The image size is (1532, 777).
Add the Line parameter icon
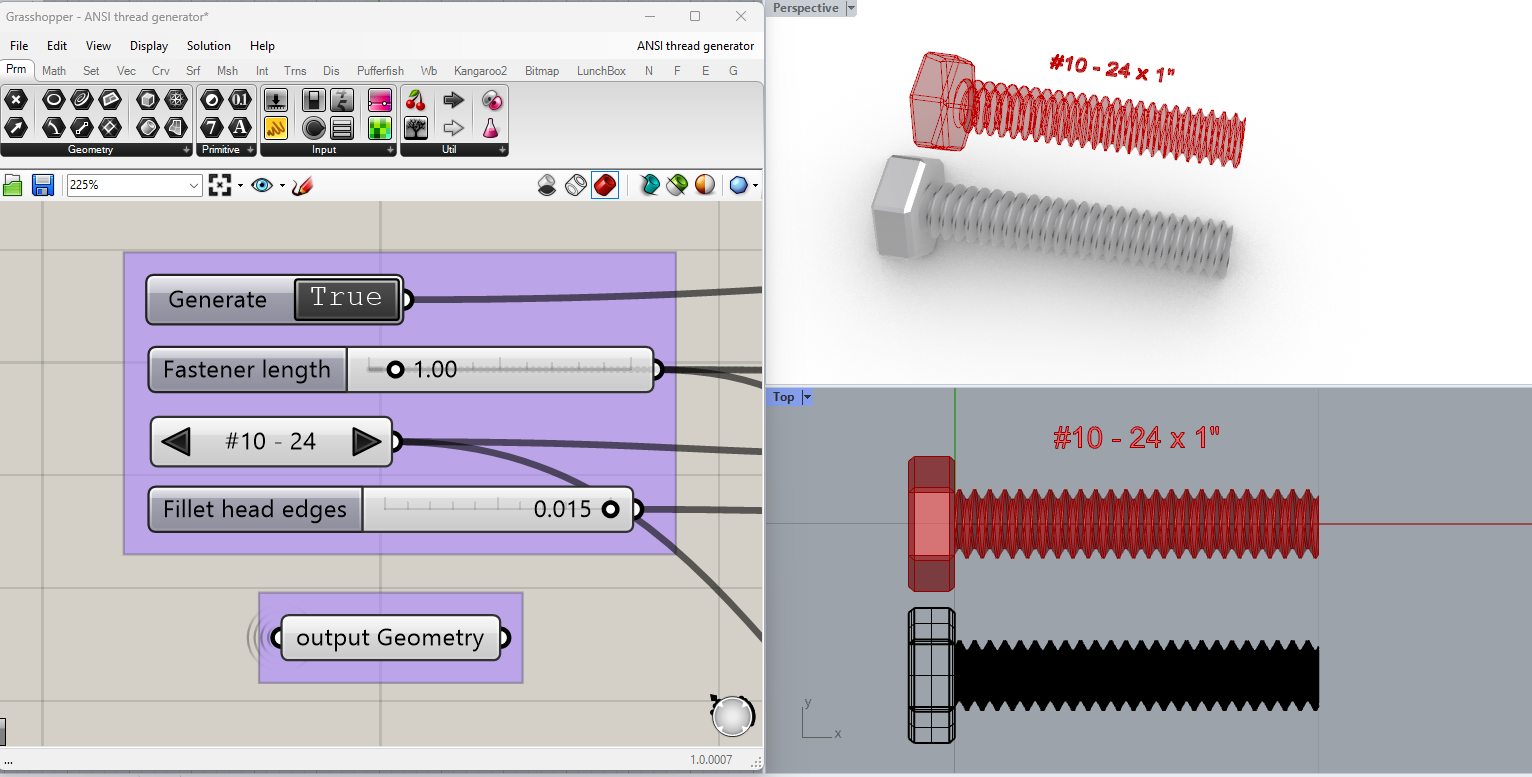(82, 127)
